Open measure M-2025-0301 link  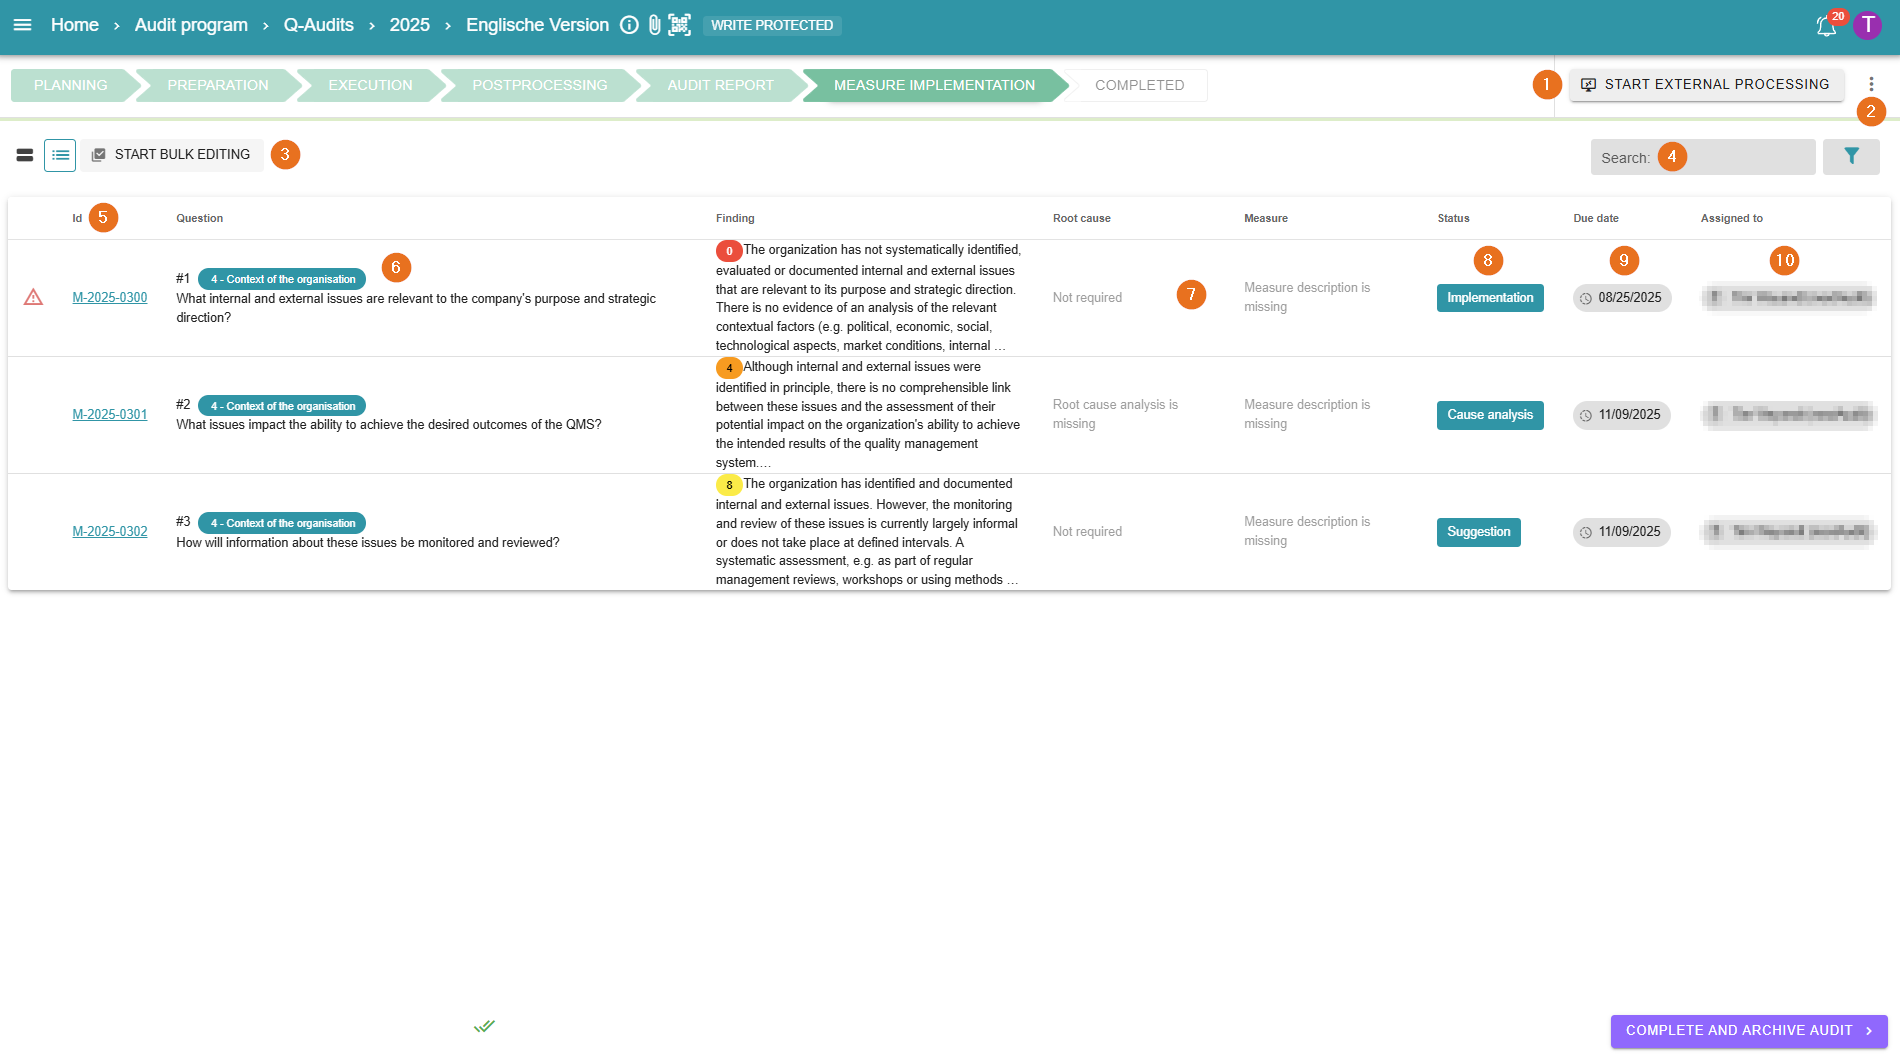coord(110,415)
